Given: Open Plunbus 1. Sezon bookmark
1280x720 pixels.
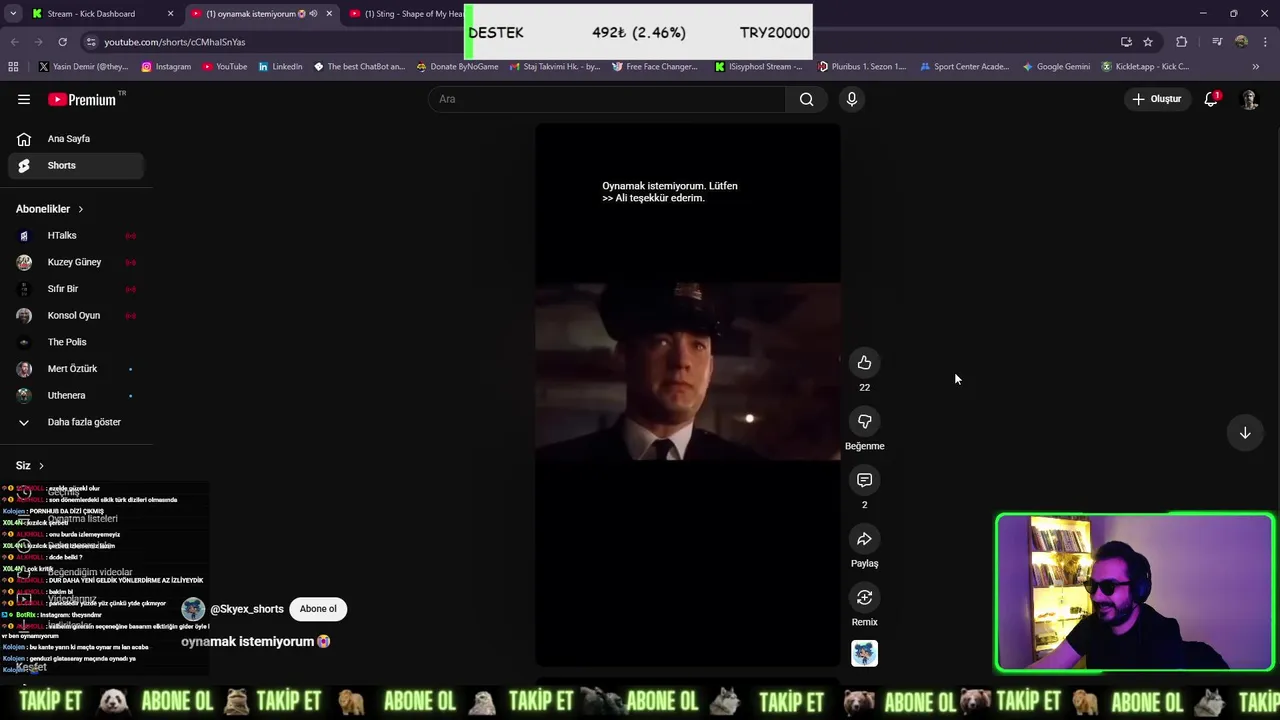Looking at the screenshot, I should [x=862, y=67].
